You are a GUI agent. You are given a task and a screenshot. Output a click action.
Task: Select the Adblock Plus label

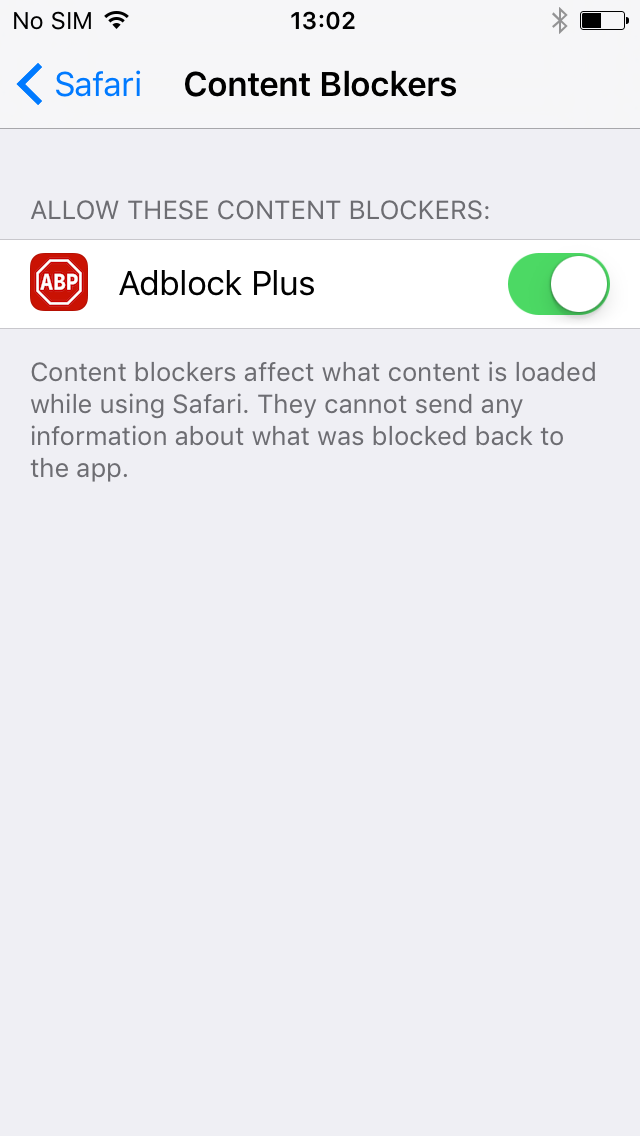217,283
